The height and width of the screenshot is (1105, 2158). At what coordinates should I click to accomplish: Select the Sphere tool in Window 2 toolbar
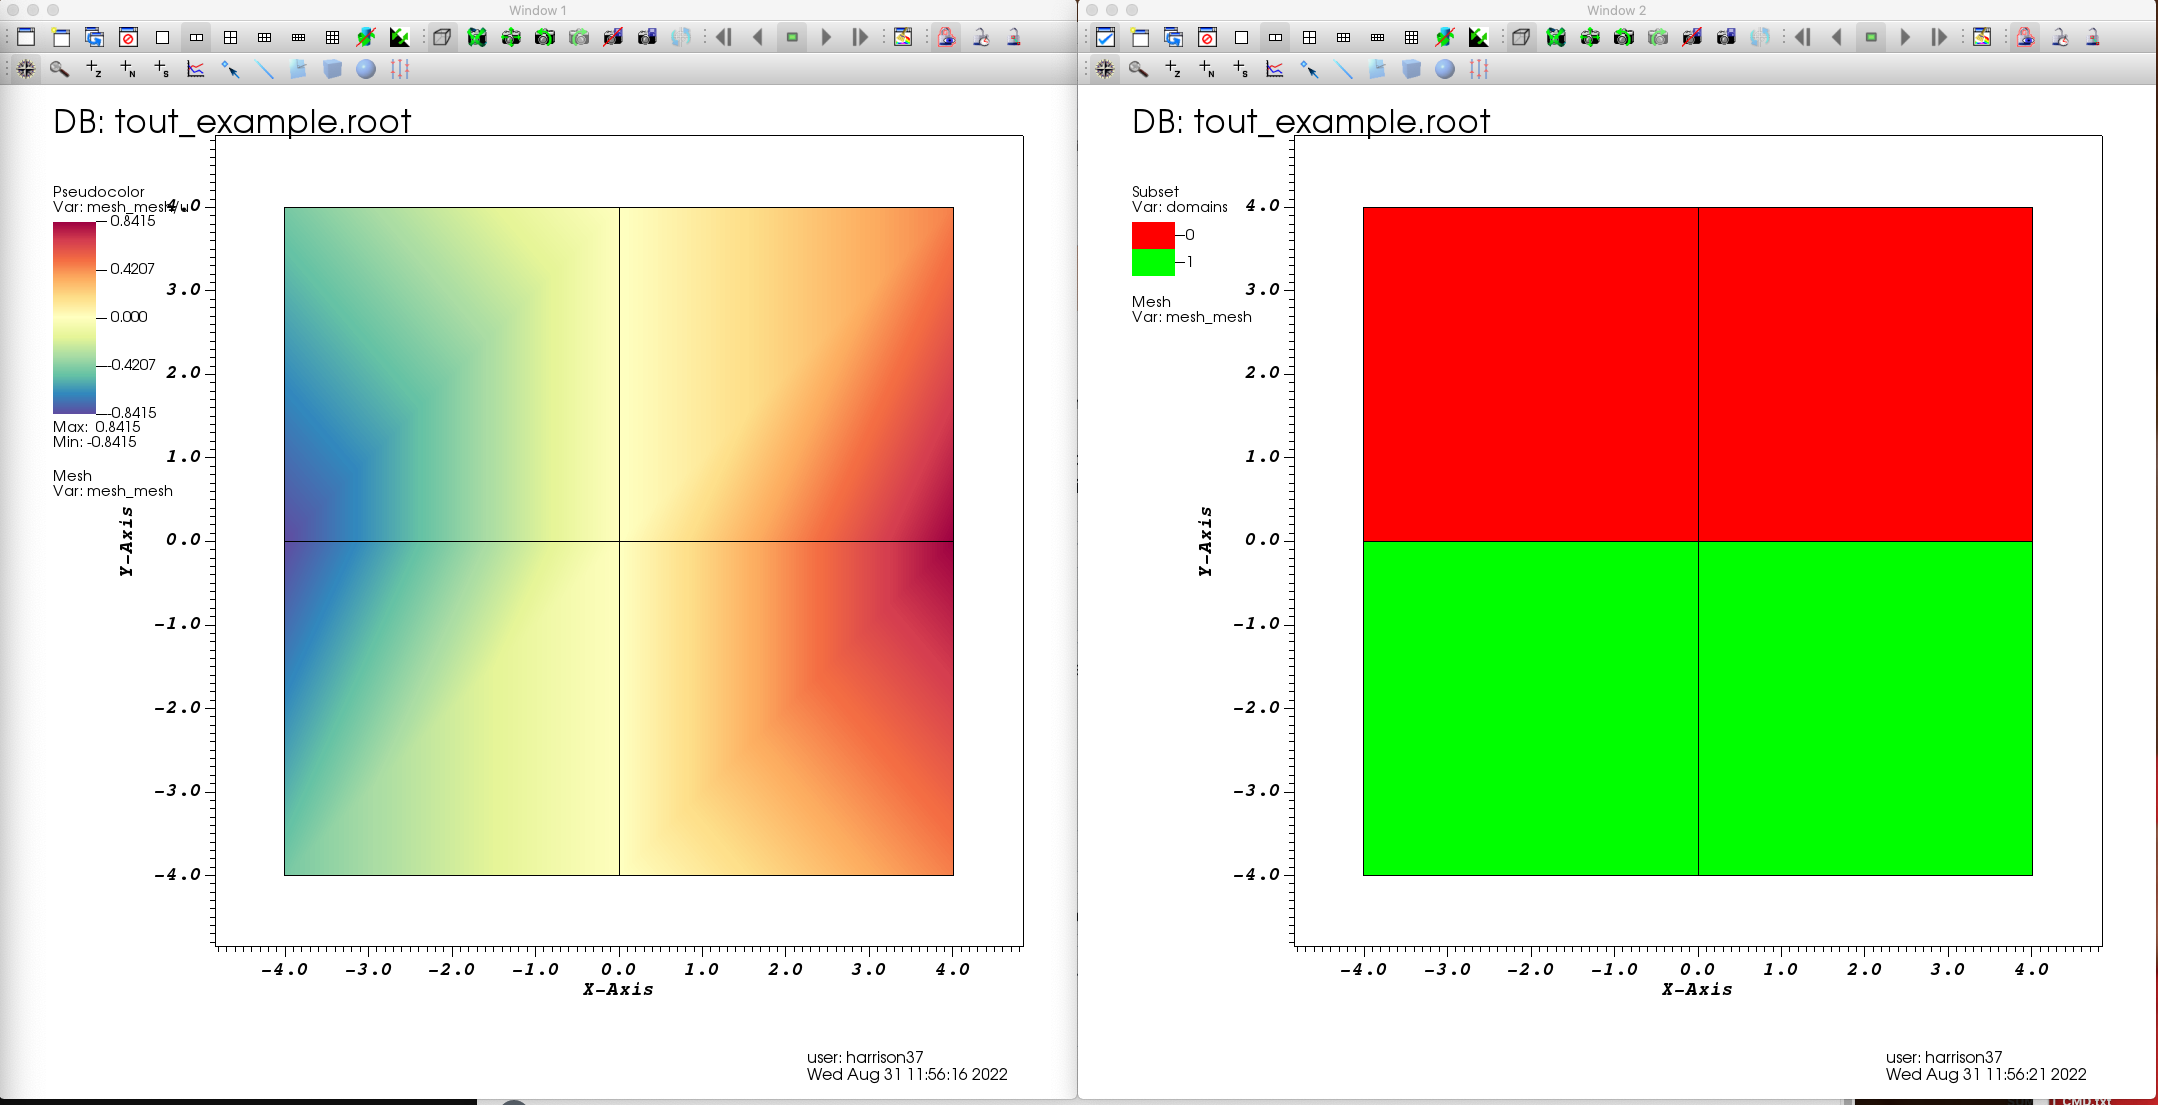pyautogui.click(x=1444, y=70)
